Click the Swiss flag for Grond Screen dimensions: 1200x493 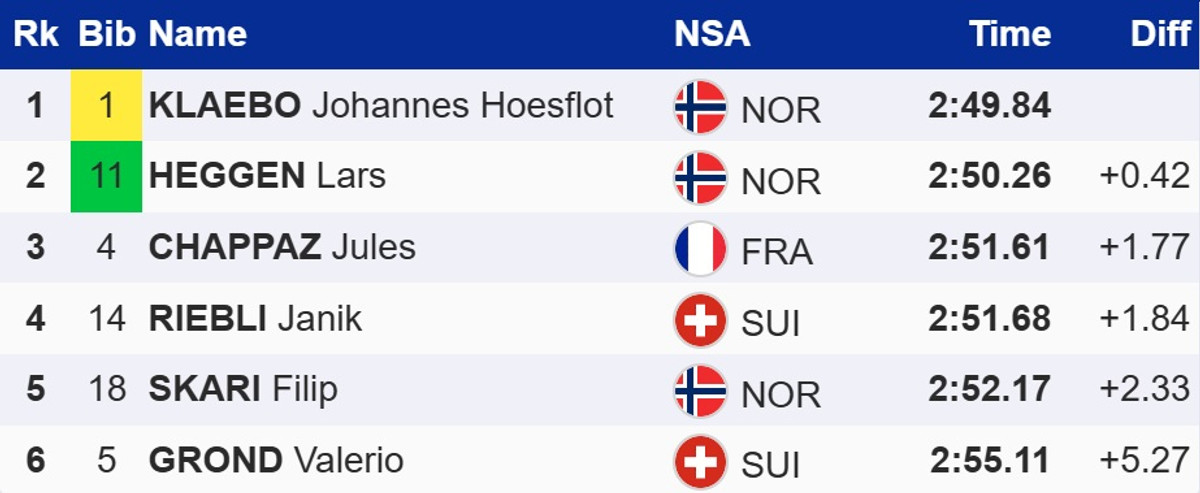[x=700, y=461]
